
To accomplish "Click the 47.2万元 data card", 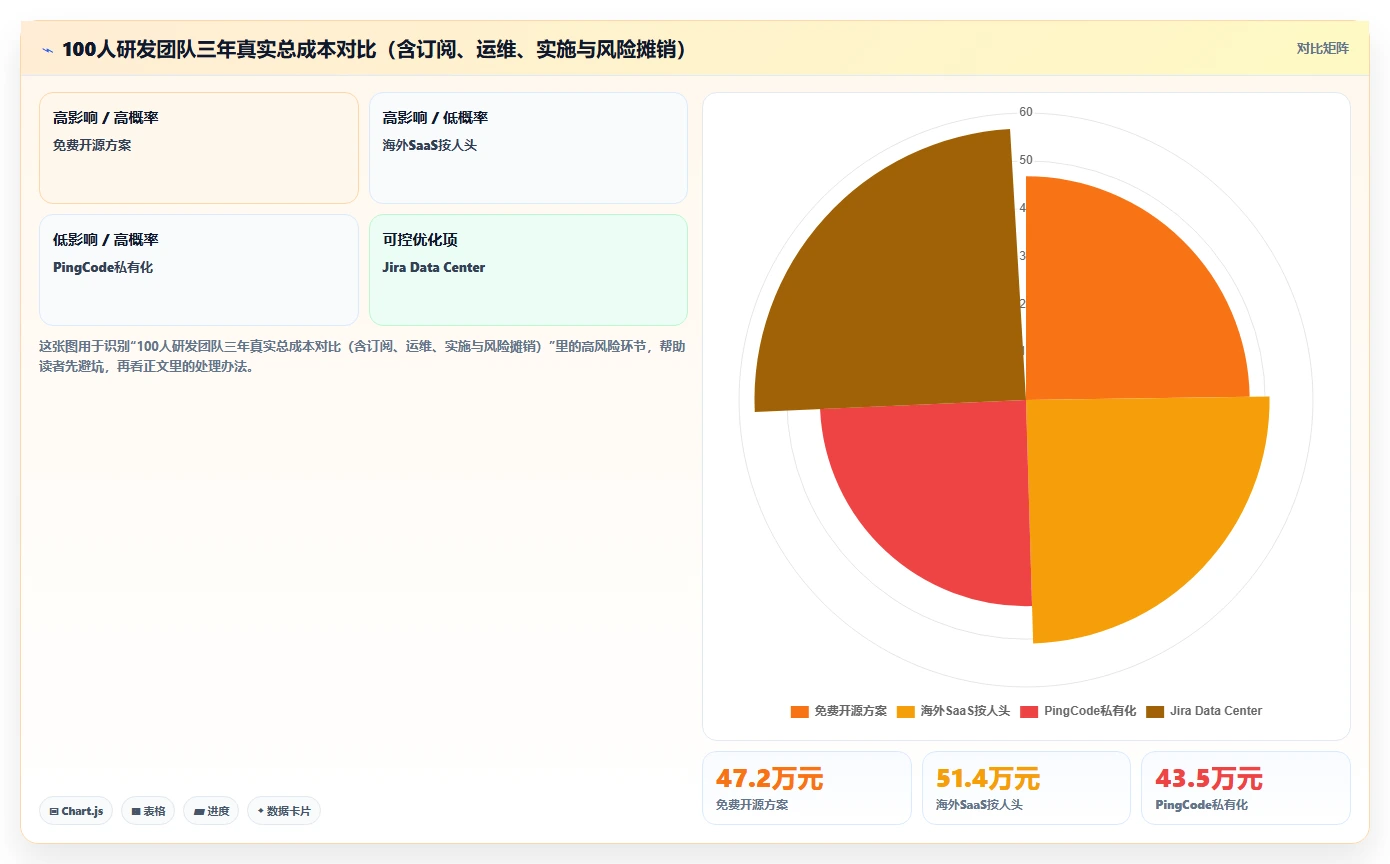I will coord(807,788).
